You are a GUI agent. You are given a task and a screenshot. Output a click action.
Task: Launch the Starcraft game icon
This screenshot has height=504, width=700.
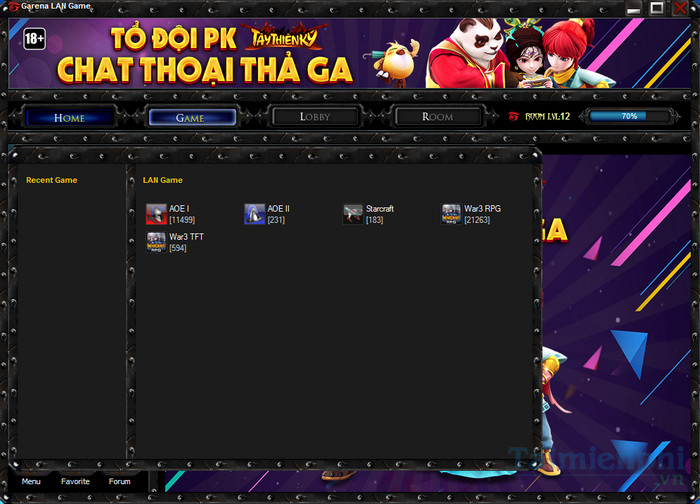click(353, 214)
